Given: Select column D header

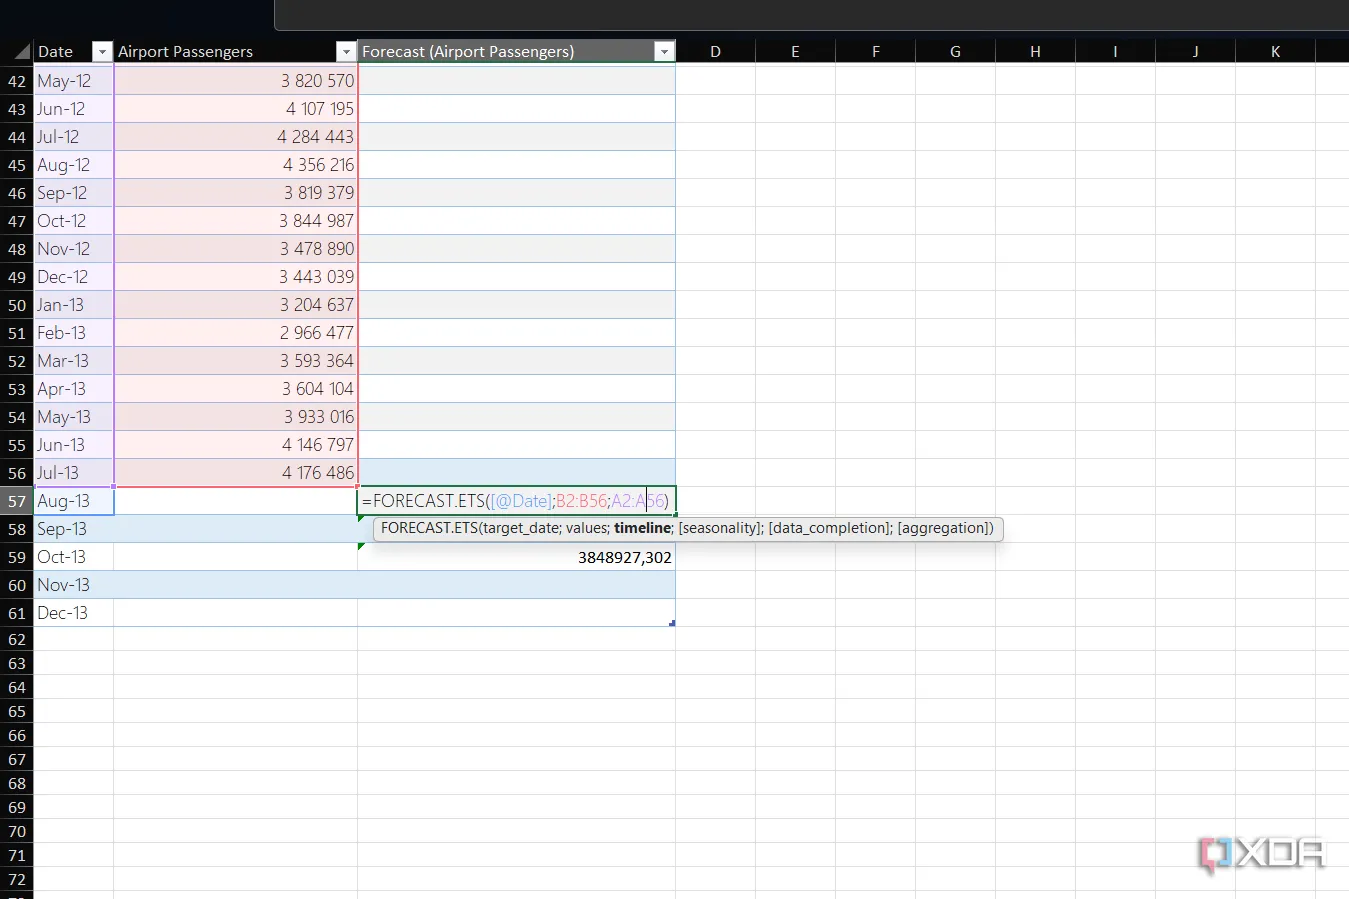Looking at the screenshot, I should [x=715, y=52].
